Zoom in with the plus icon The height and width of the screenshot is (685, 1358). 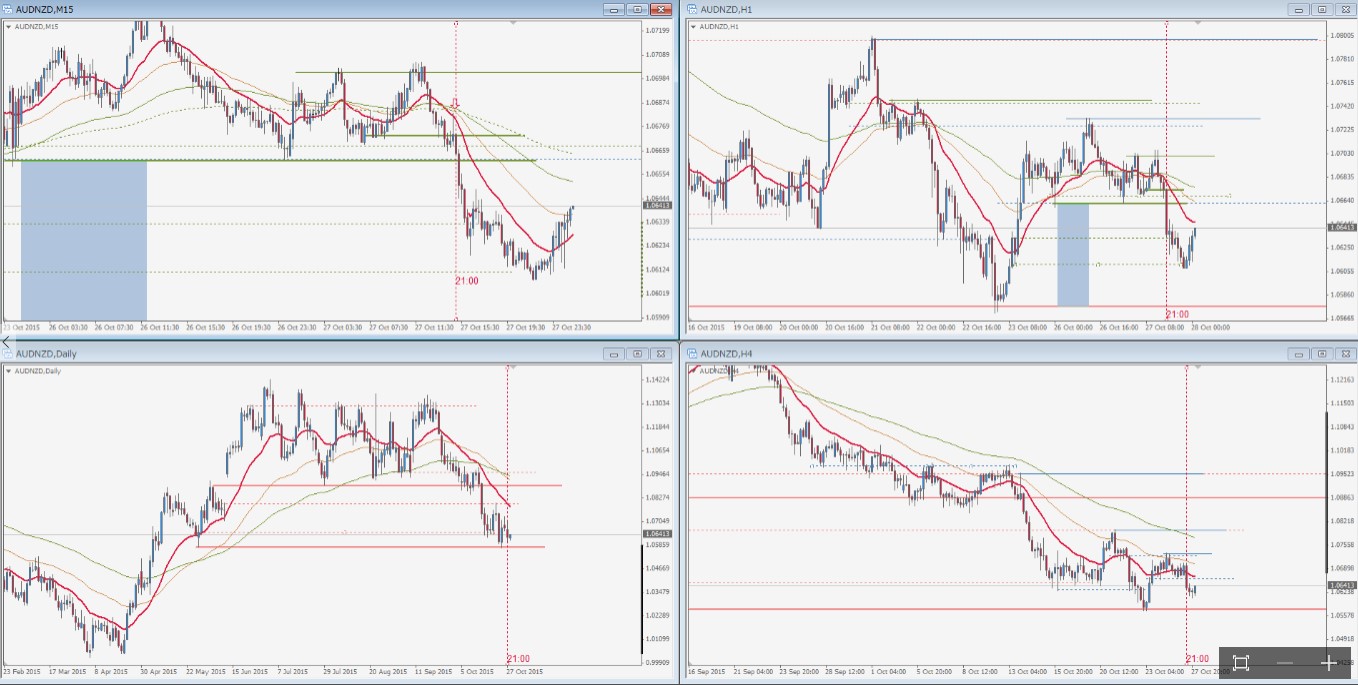(1328, 663)
